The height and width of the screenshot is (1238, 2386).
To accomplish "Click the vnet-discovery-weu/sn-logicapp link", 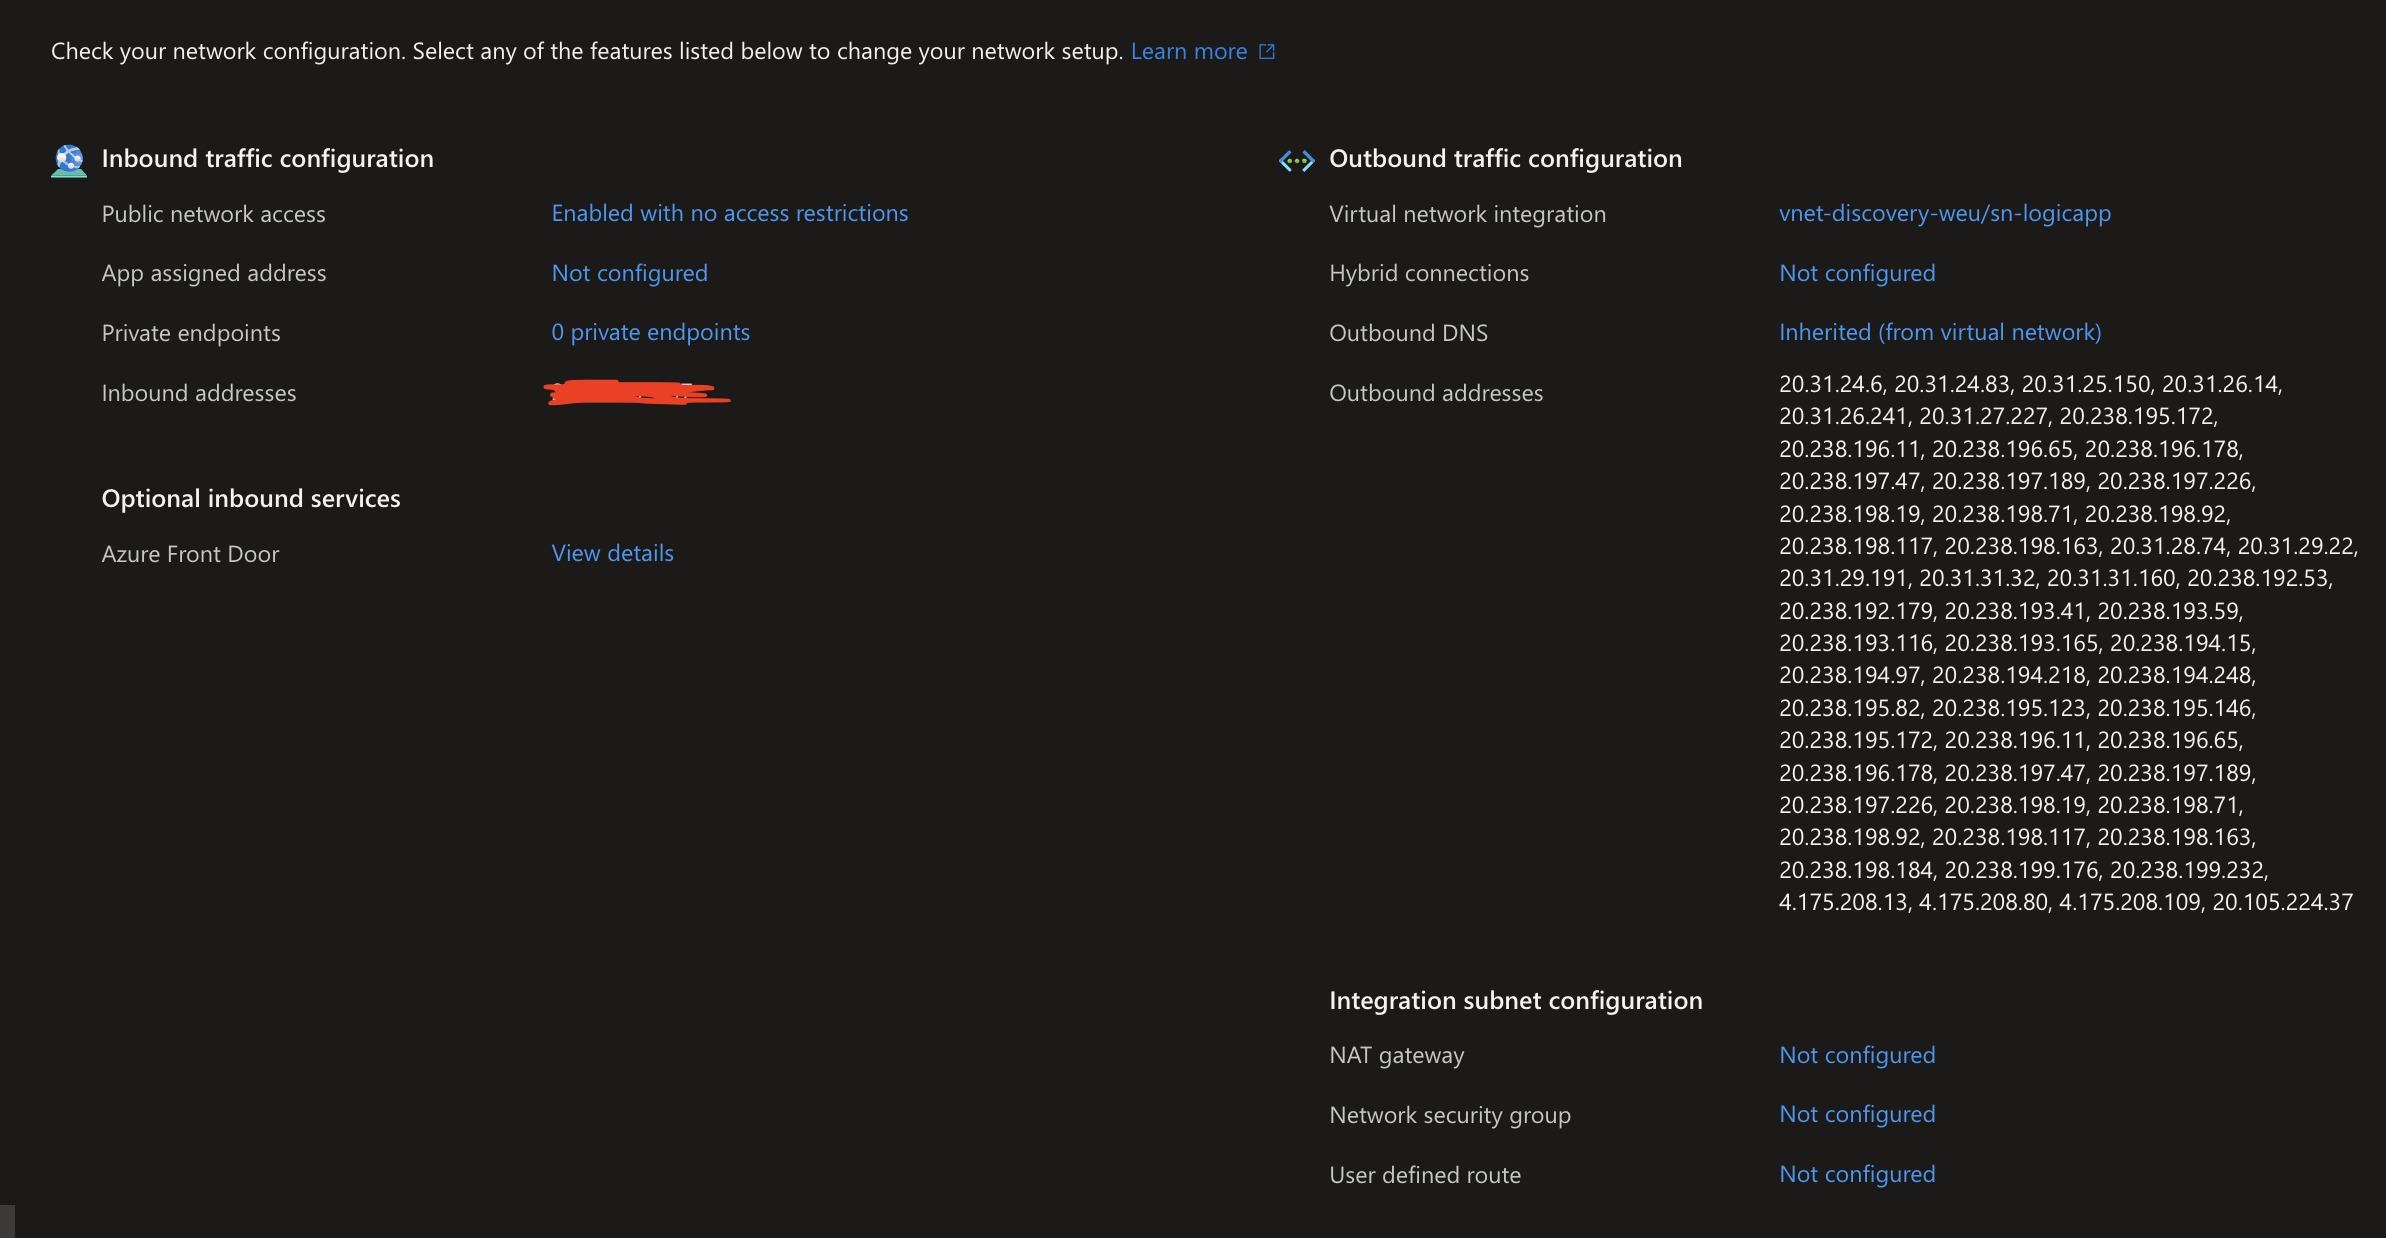I will pos(1943,211).
